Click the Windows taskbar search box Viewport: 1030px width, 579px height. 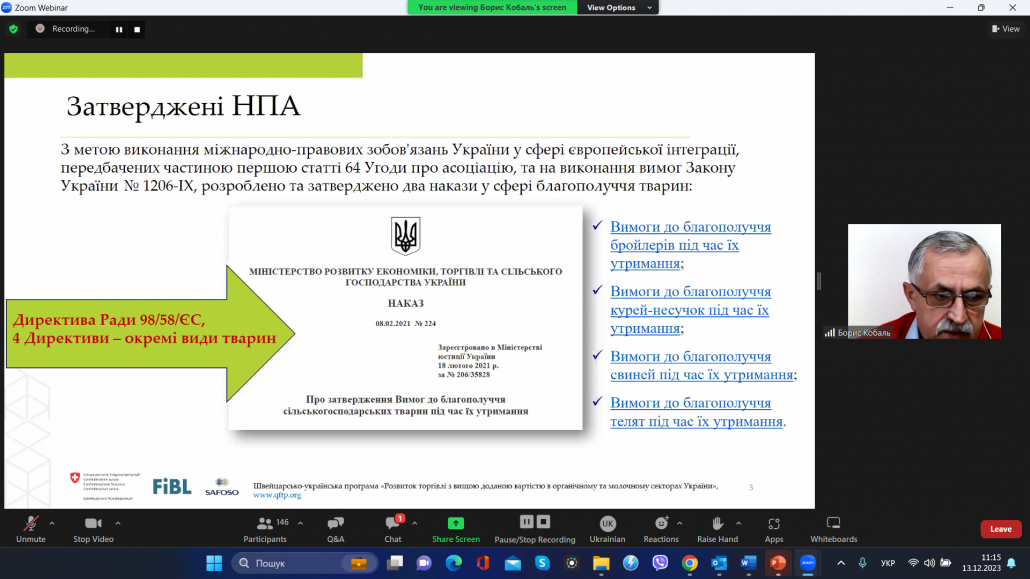(x=300, y=563)
